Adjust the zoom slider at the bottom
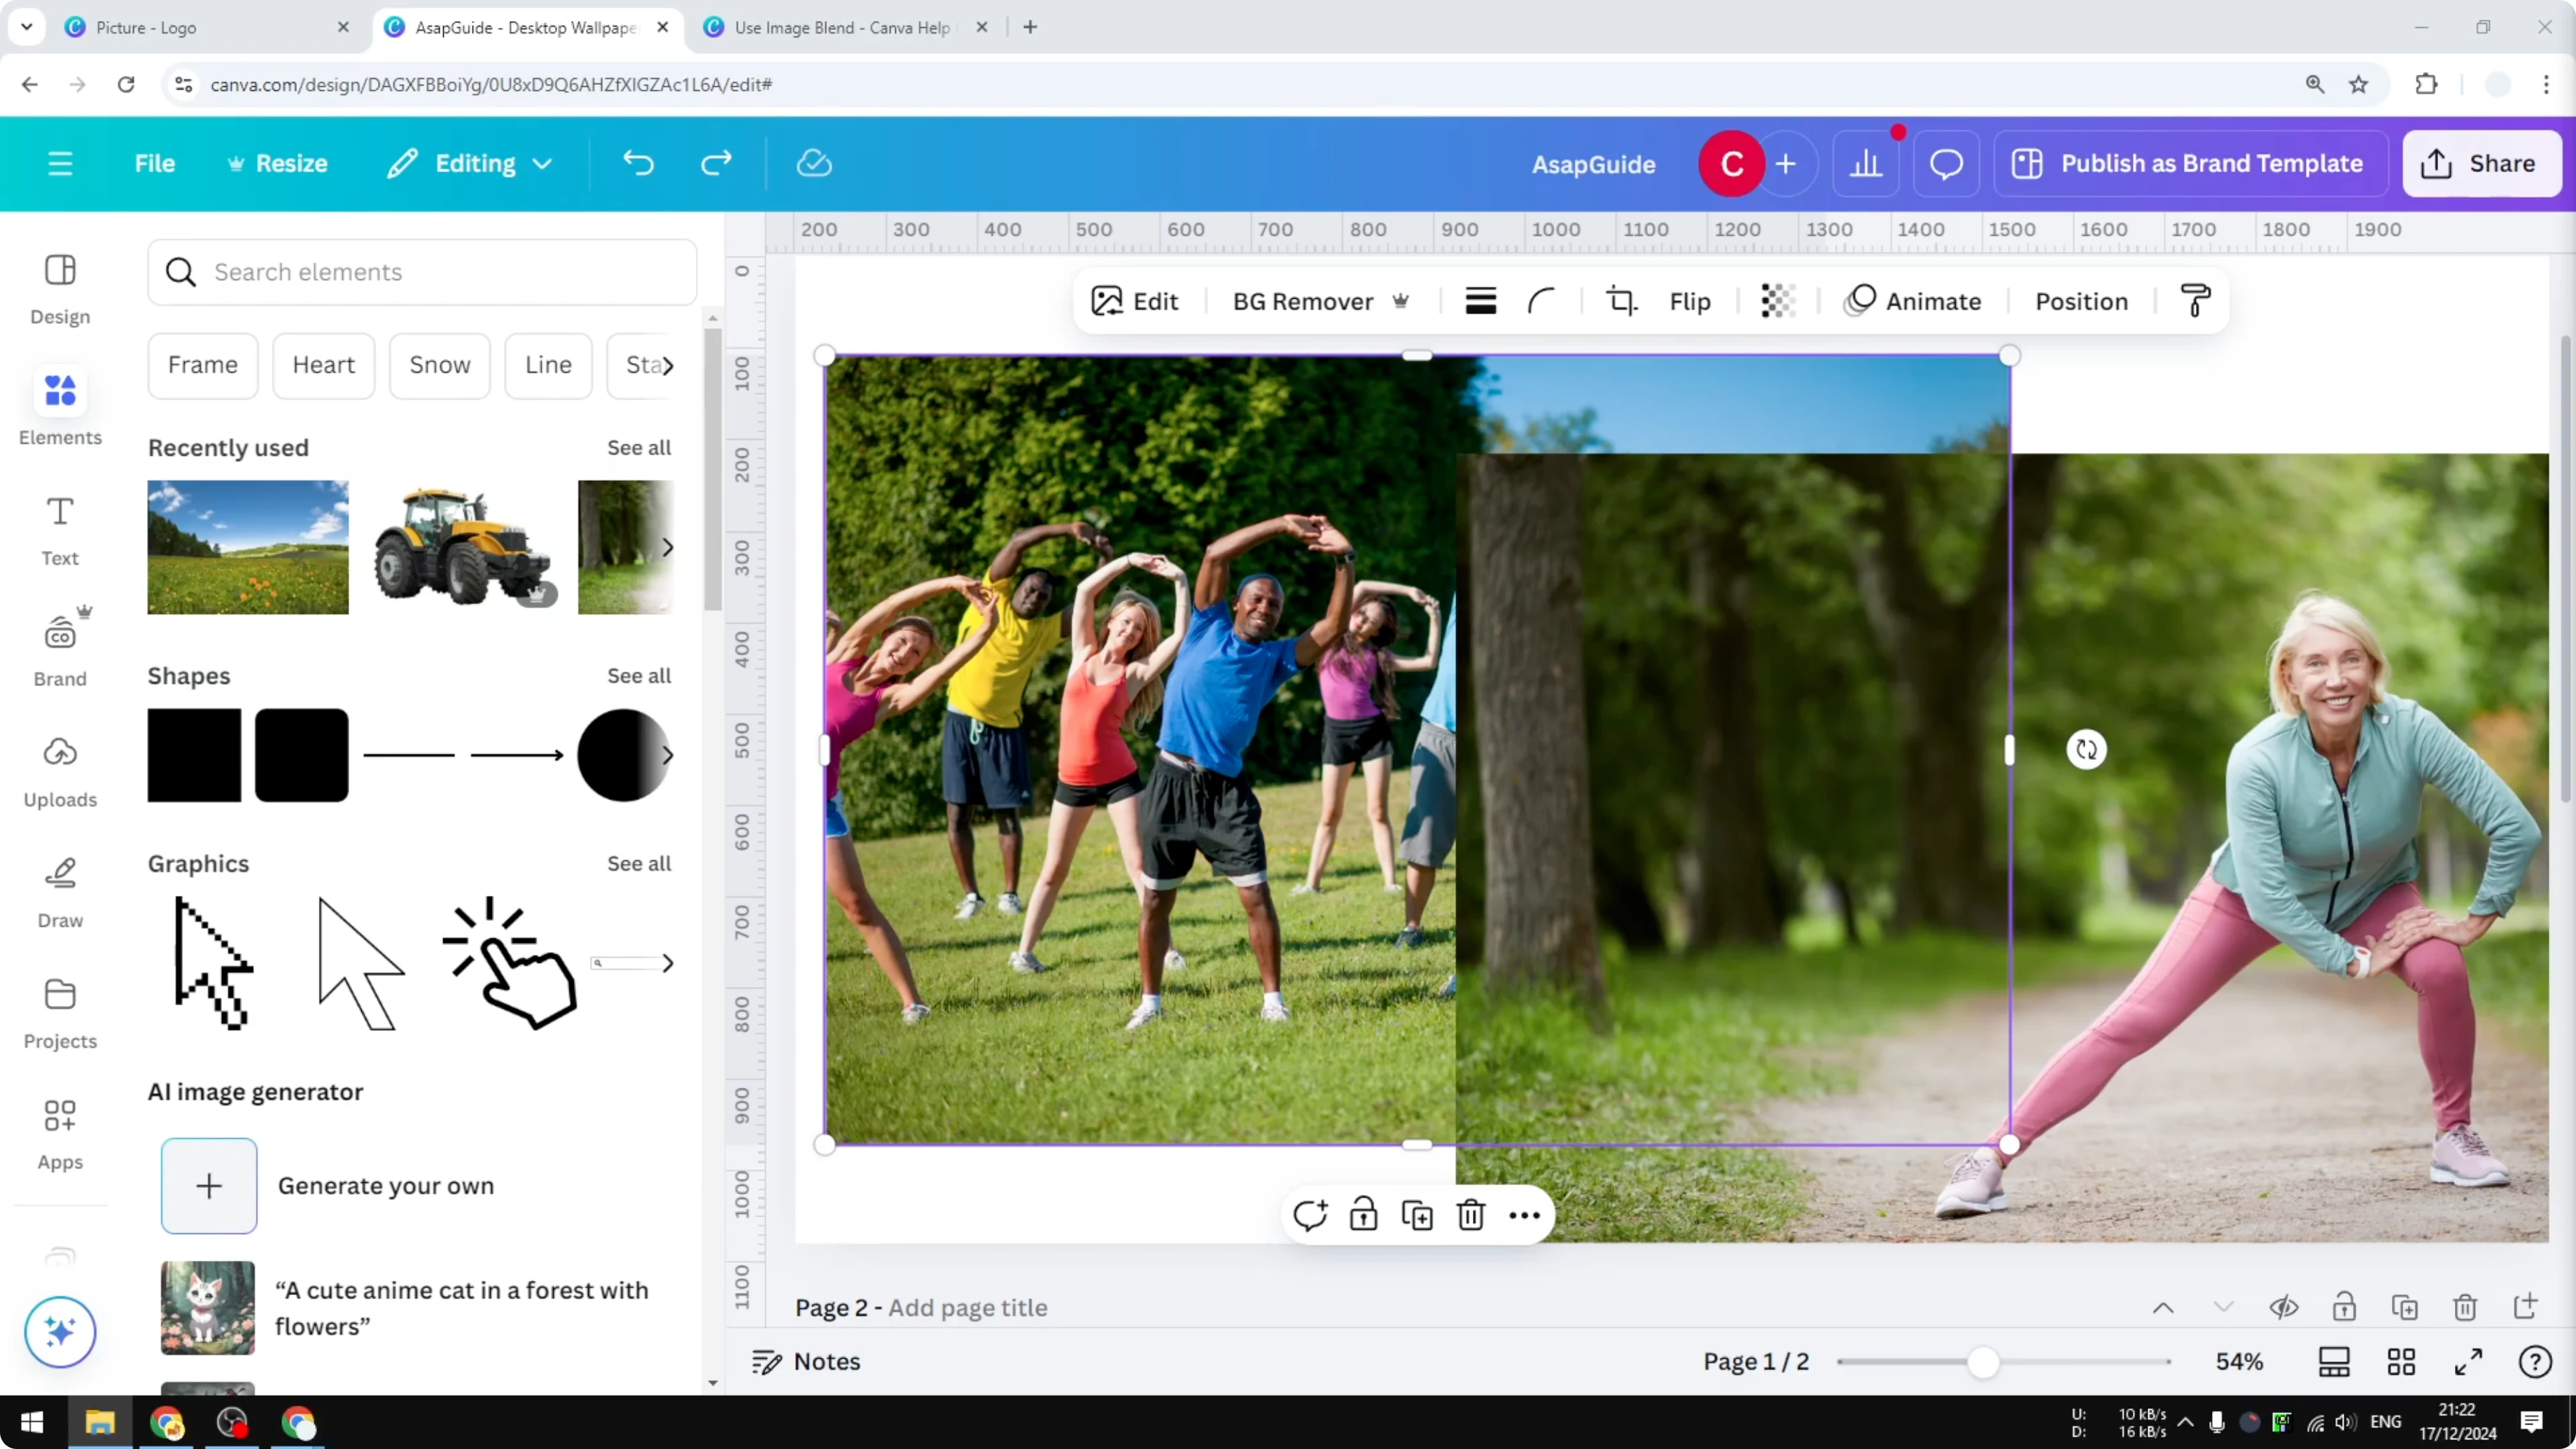 coord(1984,1362)
